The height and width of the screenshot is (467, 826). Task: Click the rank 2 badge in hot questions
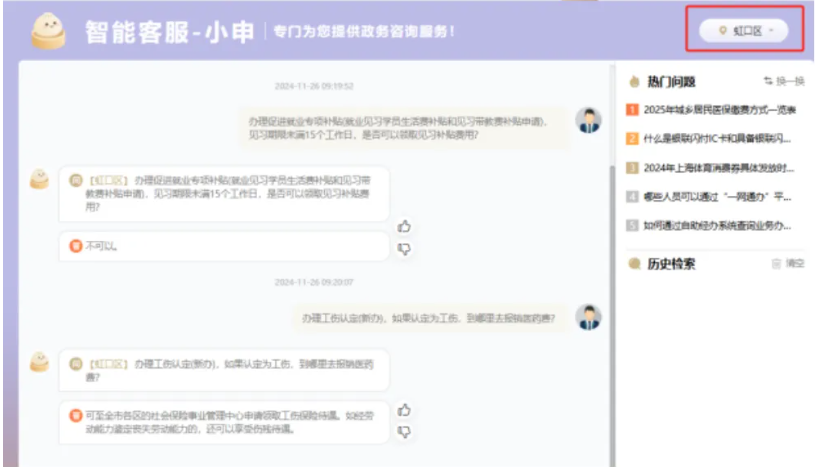[x=632, y=138]
